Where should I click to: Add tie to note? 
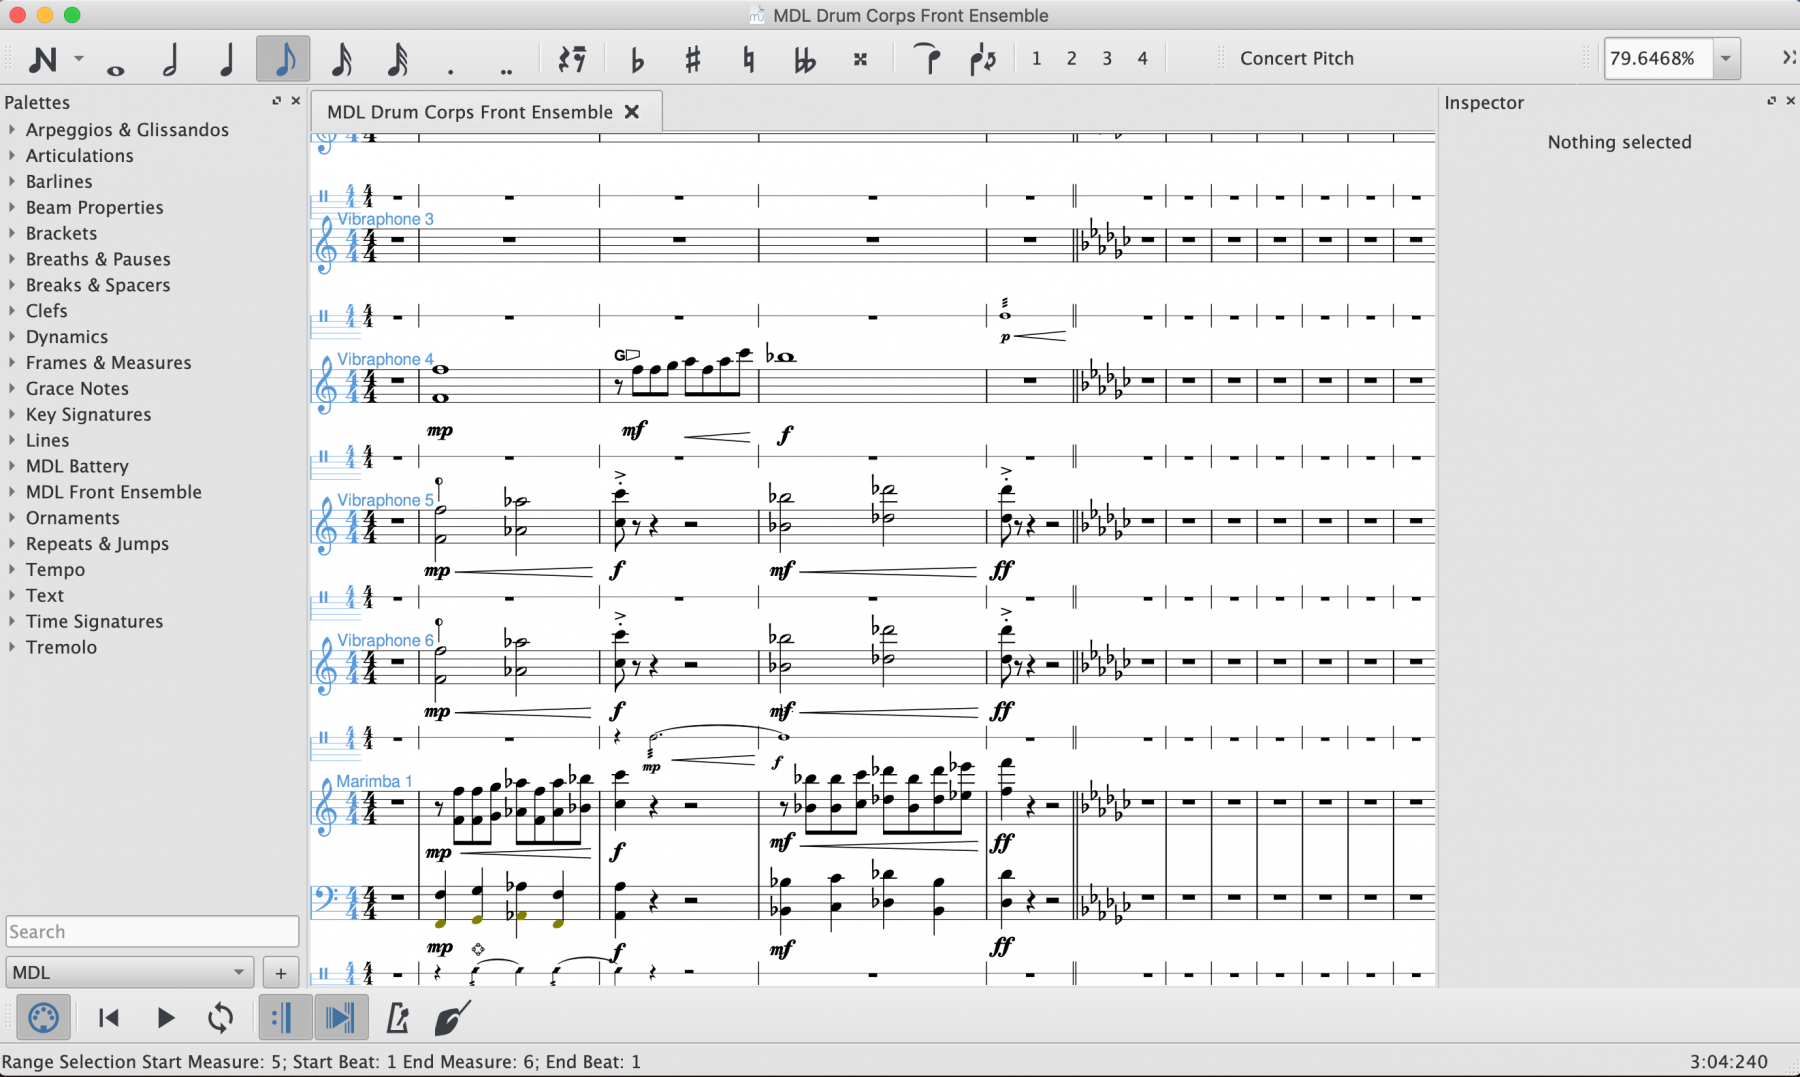tap(928, 59)
